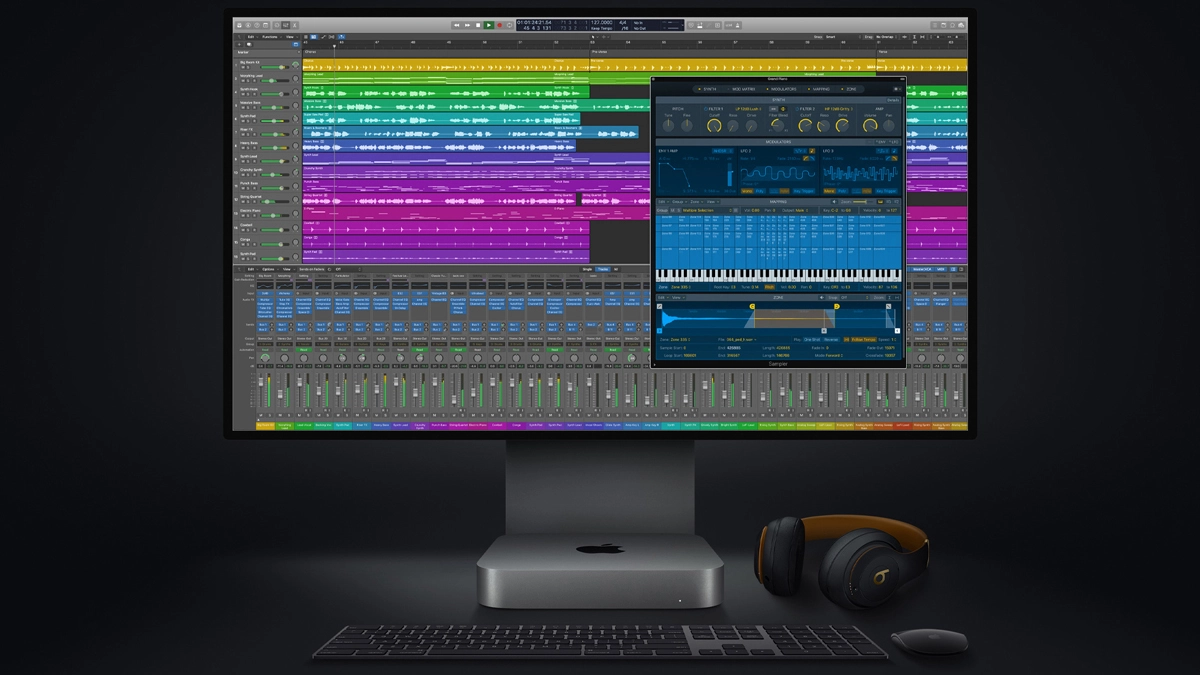Open the Group menu in the Mapping pane

tap(679, 202)
